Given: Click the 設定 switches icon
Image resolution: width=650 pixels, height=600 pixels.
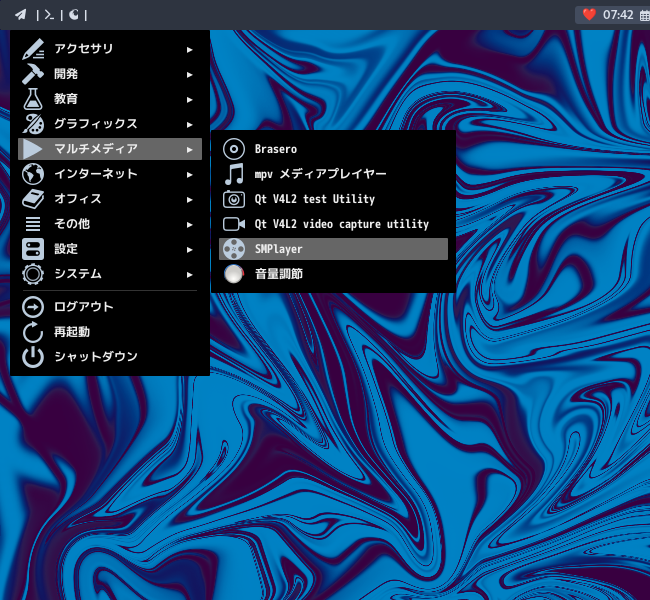Looking at the screenshot, I should 33,249.
